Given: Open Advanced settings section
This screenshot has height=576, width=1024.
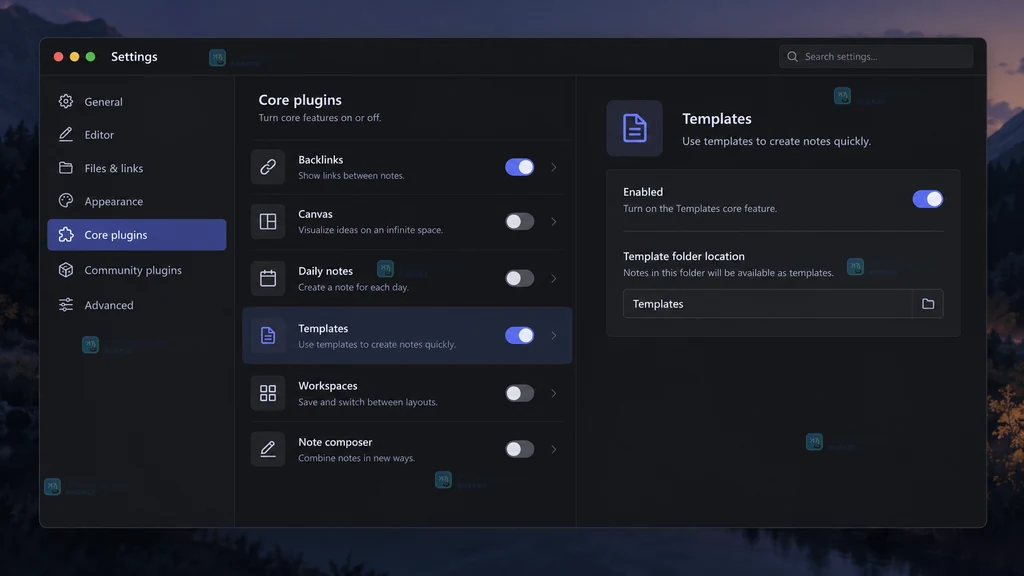Looking at the screenshot, I should (136, 305).
